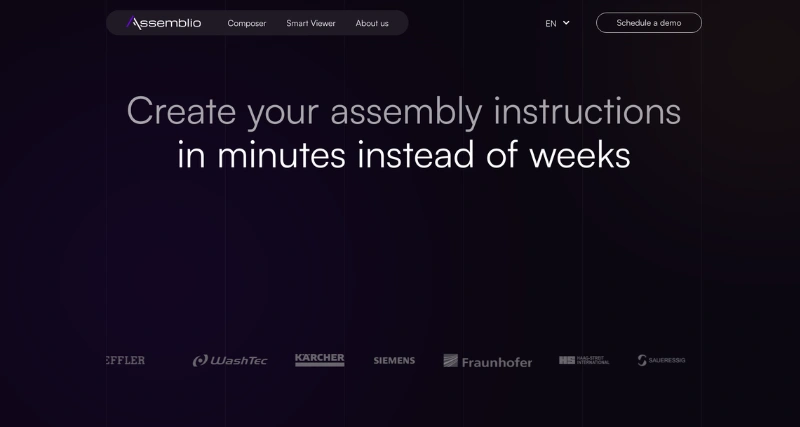Click the WashTec logo
Image resolution: width=800 pixels, height=427 pixels.
[x=230, y=361]
